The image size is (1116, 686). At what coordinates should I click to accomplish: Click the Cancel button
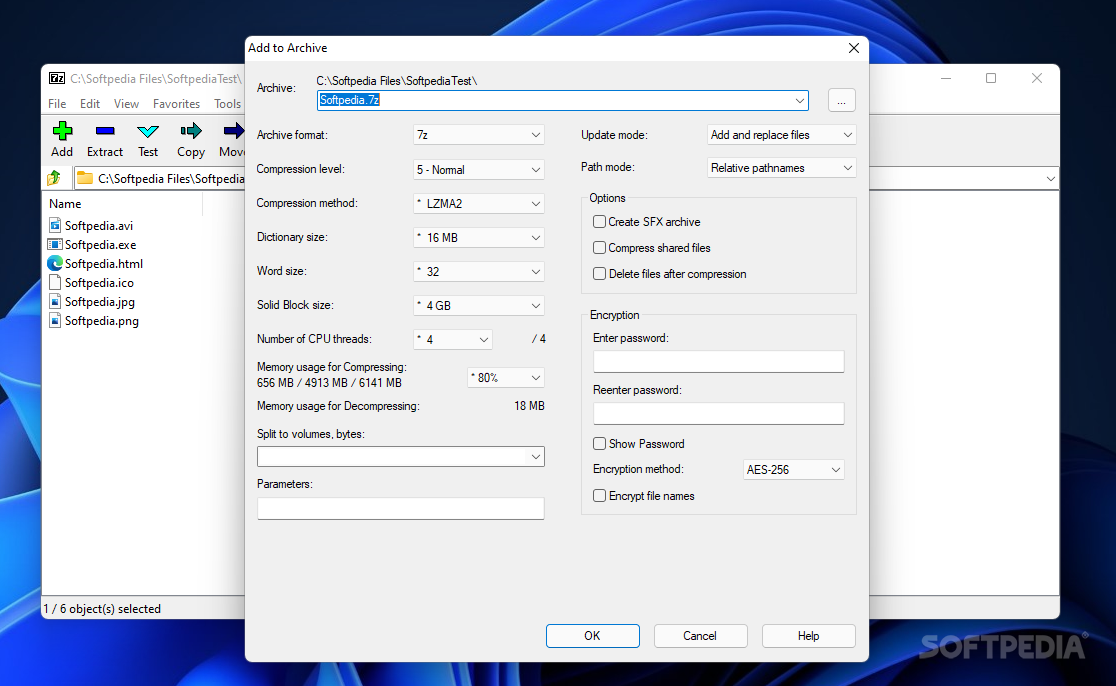pyautogui.click(x=700, y=636)
